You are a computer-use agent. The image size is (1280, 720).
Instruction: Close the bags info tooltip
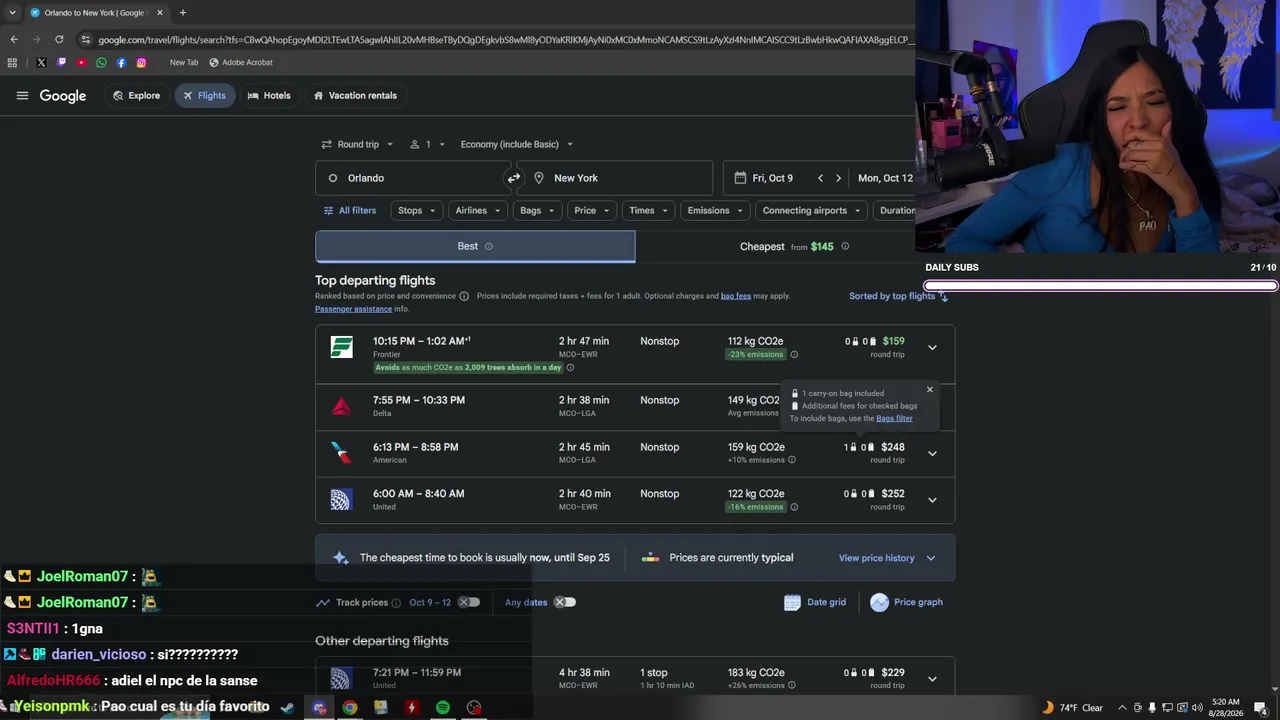[x=929, y=390]
